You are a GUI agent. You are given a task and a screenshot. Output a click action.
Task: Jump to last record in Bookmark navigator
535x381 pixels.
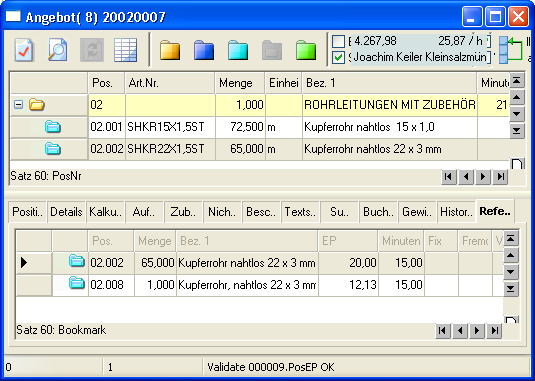[x=494, y=331]
